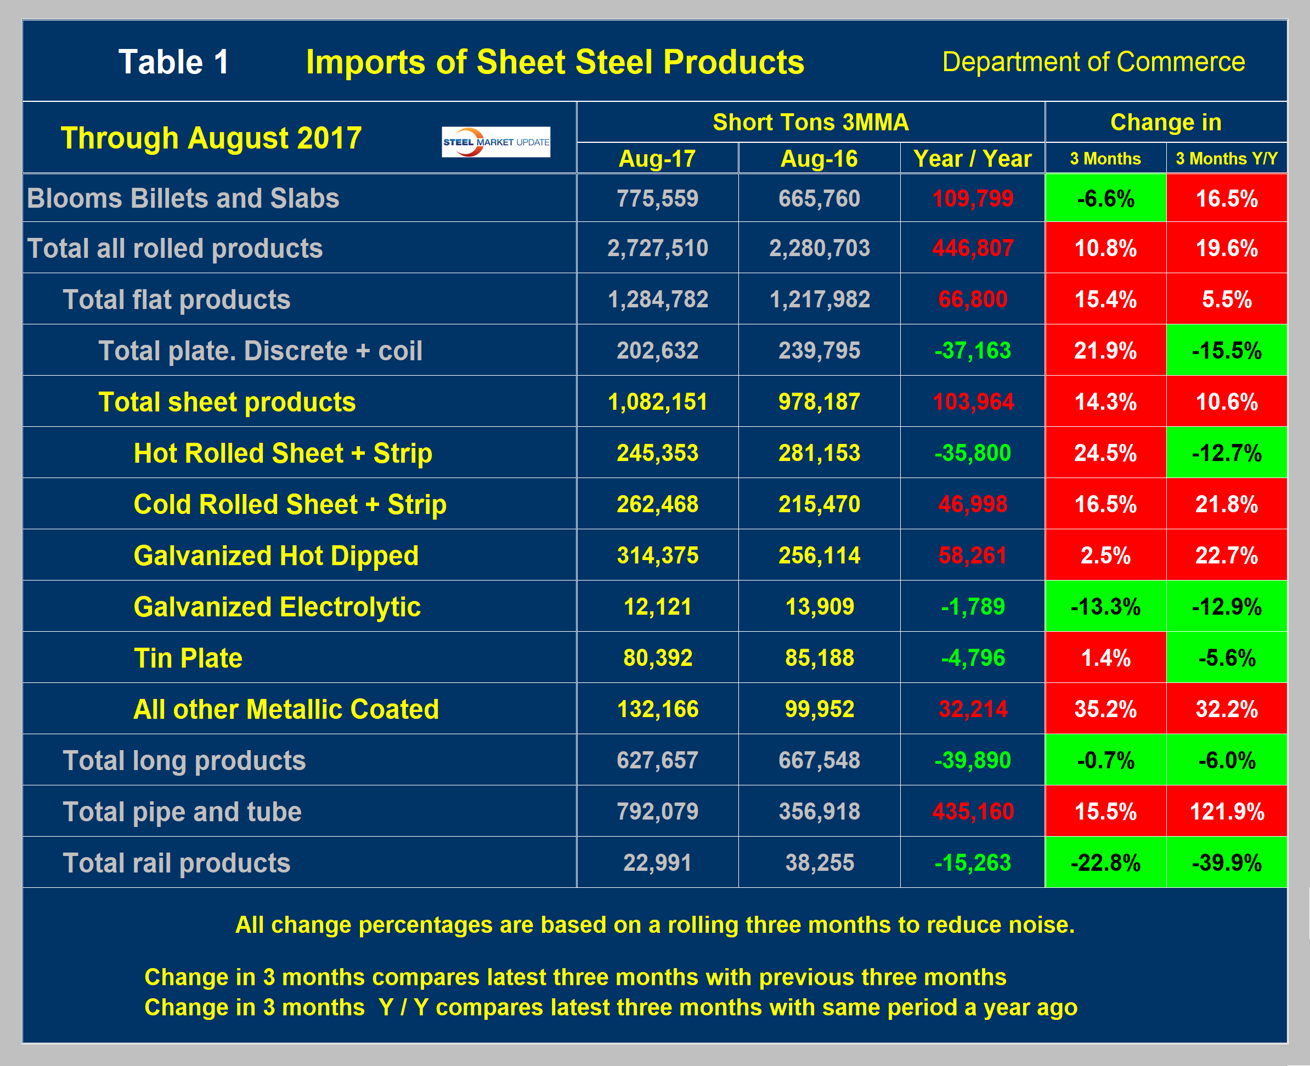Click the Steel Market Update logo
Screen dimensions: 1310x1066
496,142
